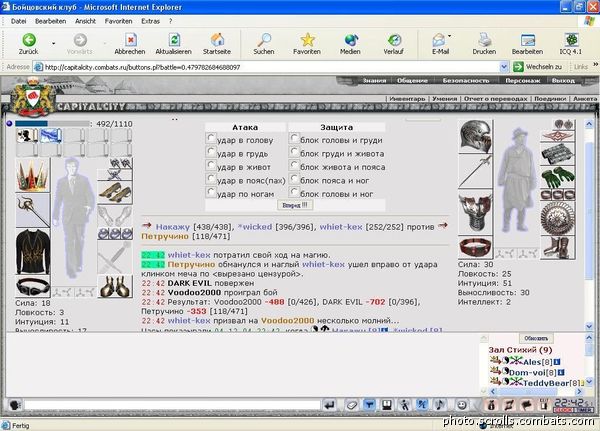Click the sword weapon on right character
This screenshot has height=431, width=600.
pos(476,171)
